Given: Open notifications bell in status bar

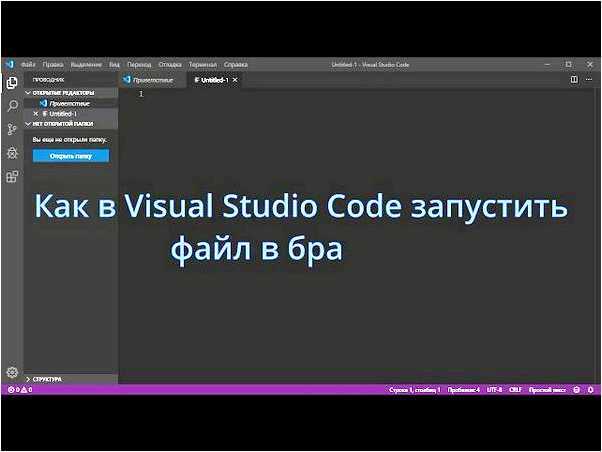Looking at the screenshot, I should click(590, 389).
